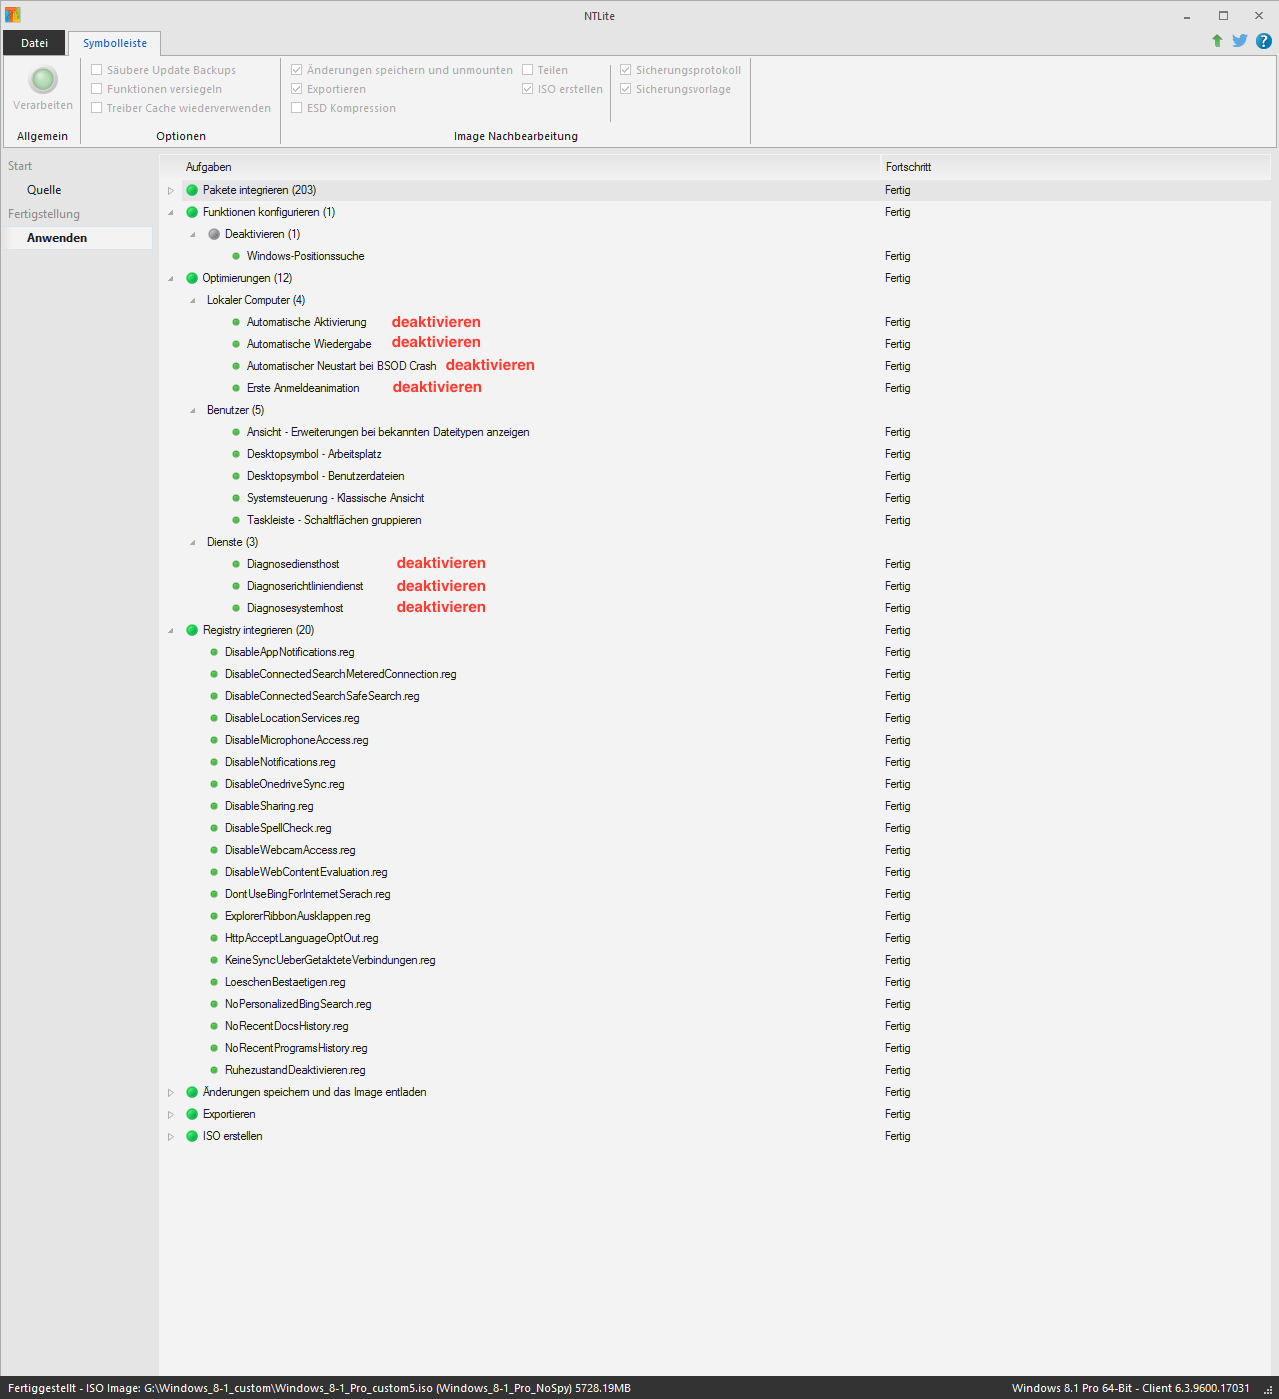Click the dot beside Automatische Aktivierung
1279x1399 pixels.
(236, 322)
